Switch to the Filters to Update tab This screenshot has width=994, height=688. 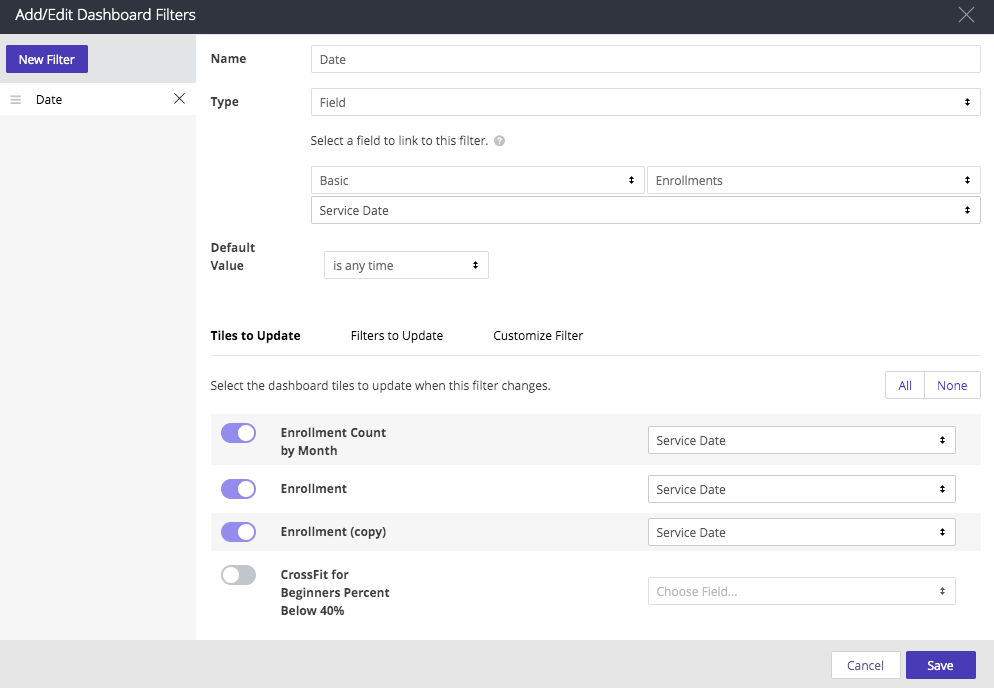pos(396,336)
